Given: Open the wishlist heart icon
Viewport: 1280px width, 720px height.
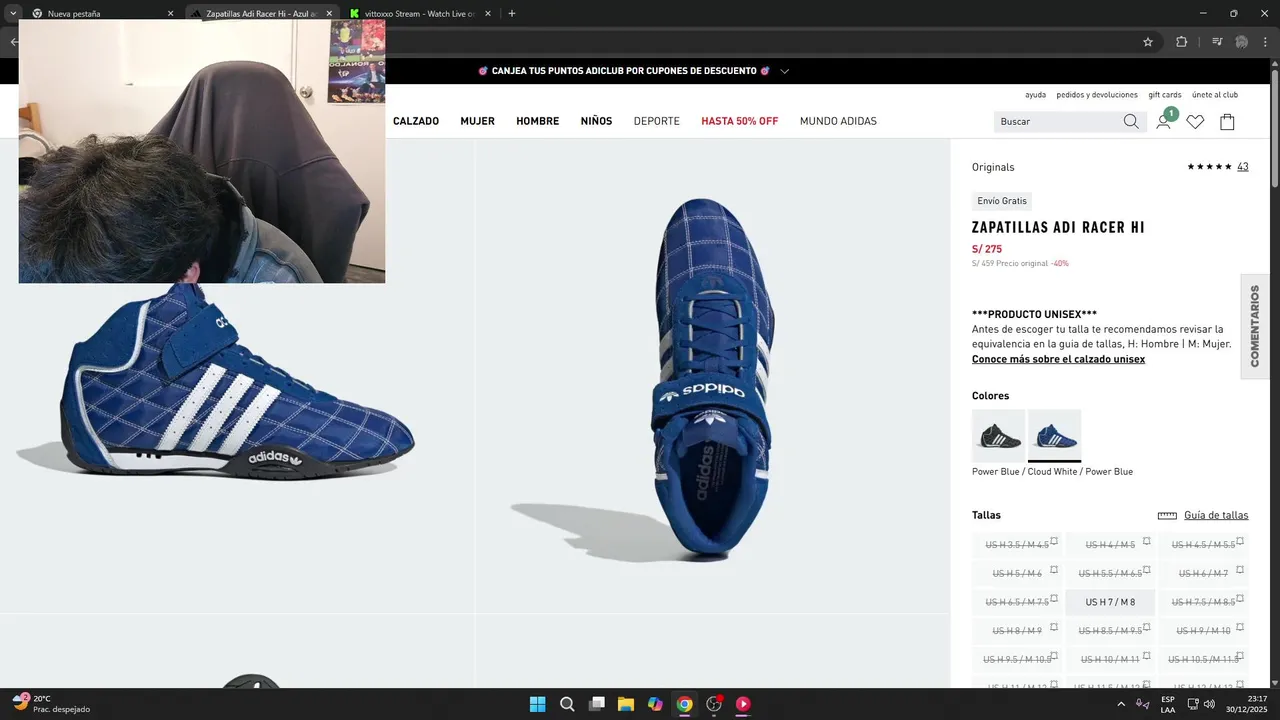Looking at the screenshot, I should coord(1195,122).
